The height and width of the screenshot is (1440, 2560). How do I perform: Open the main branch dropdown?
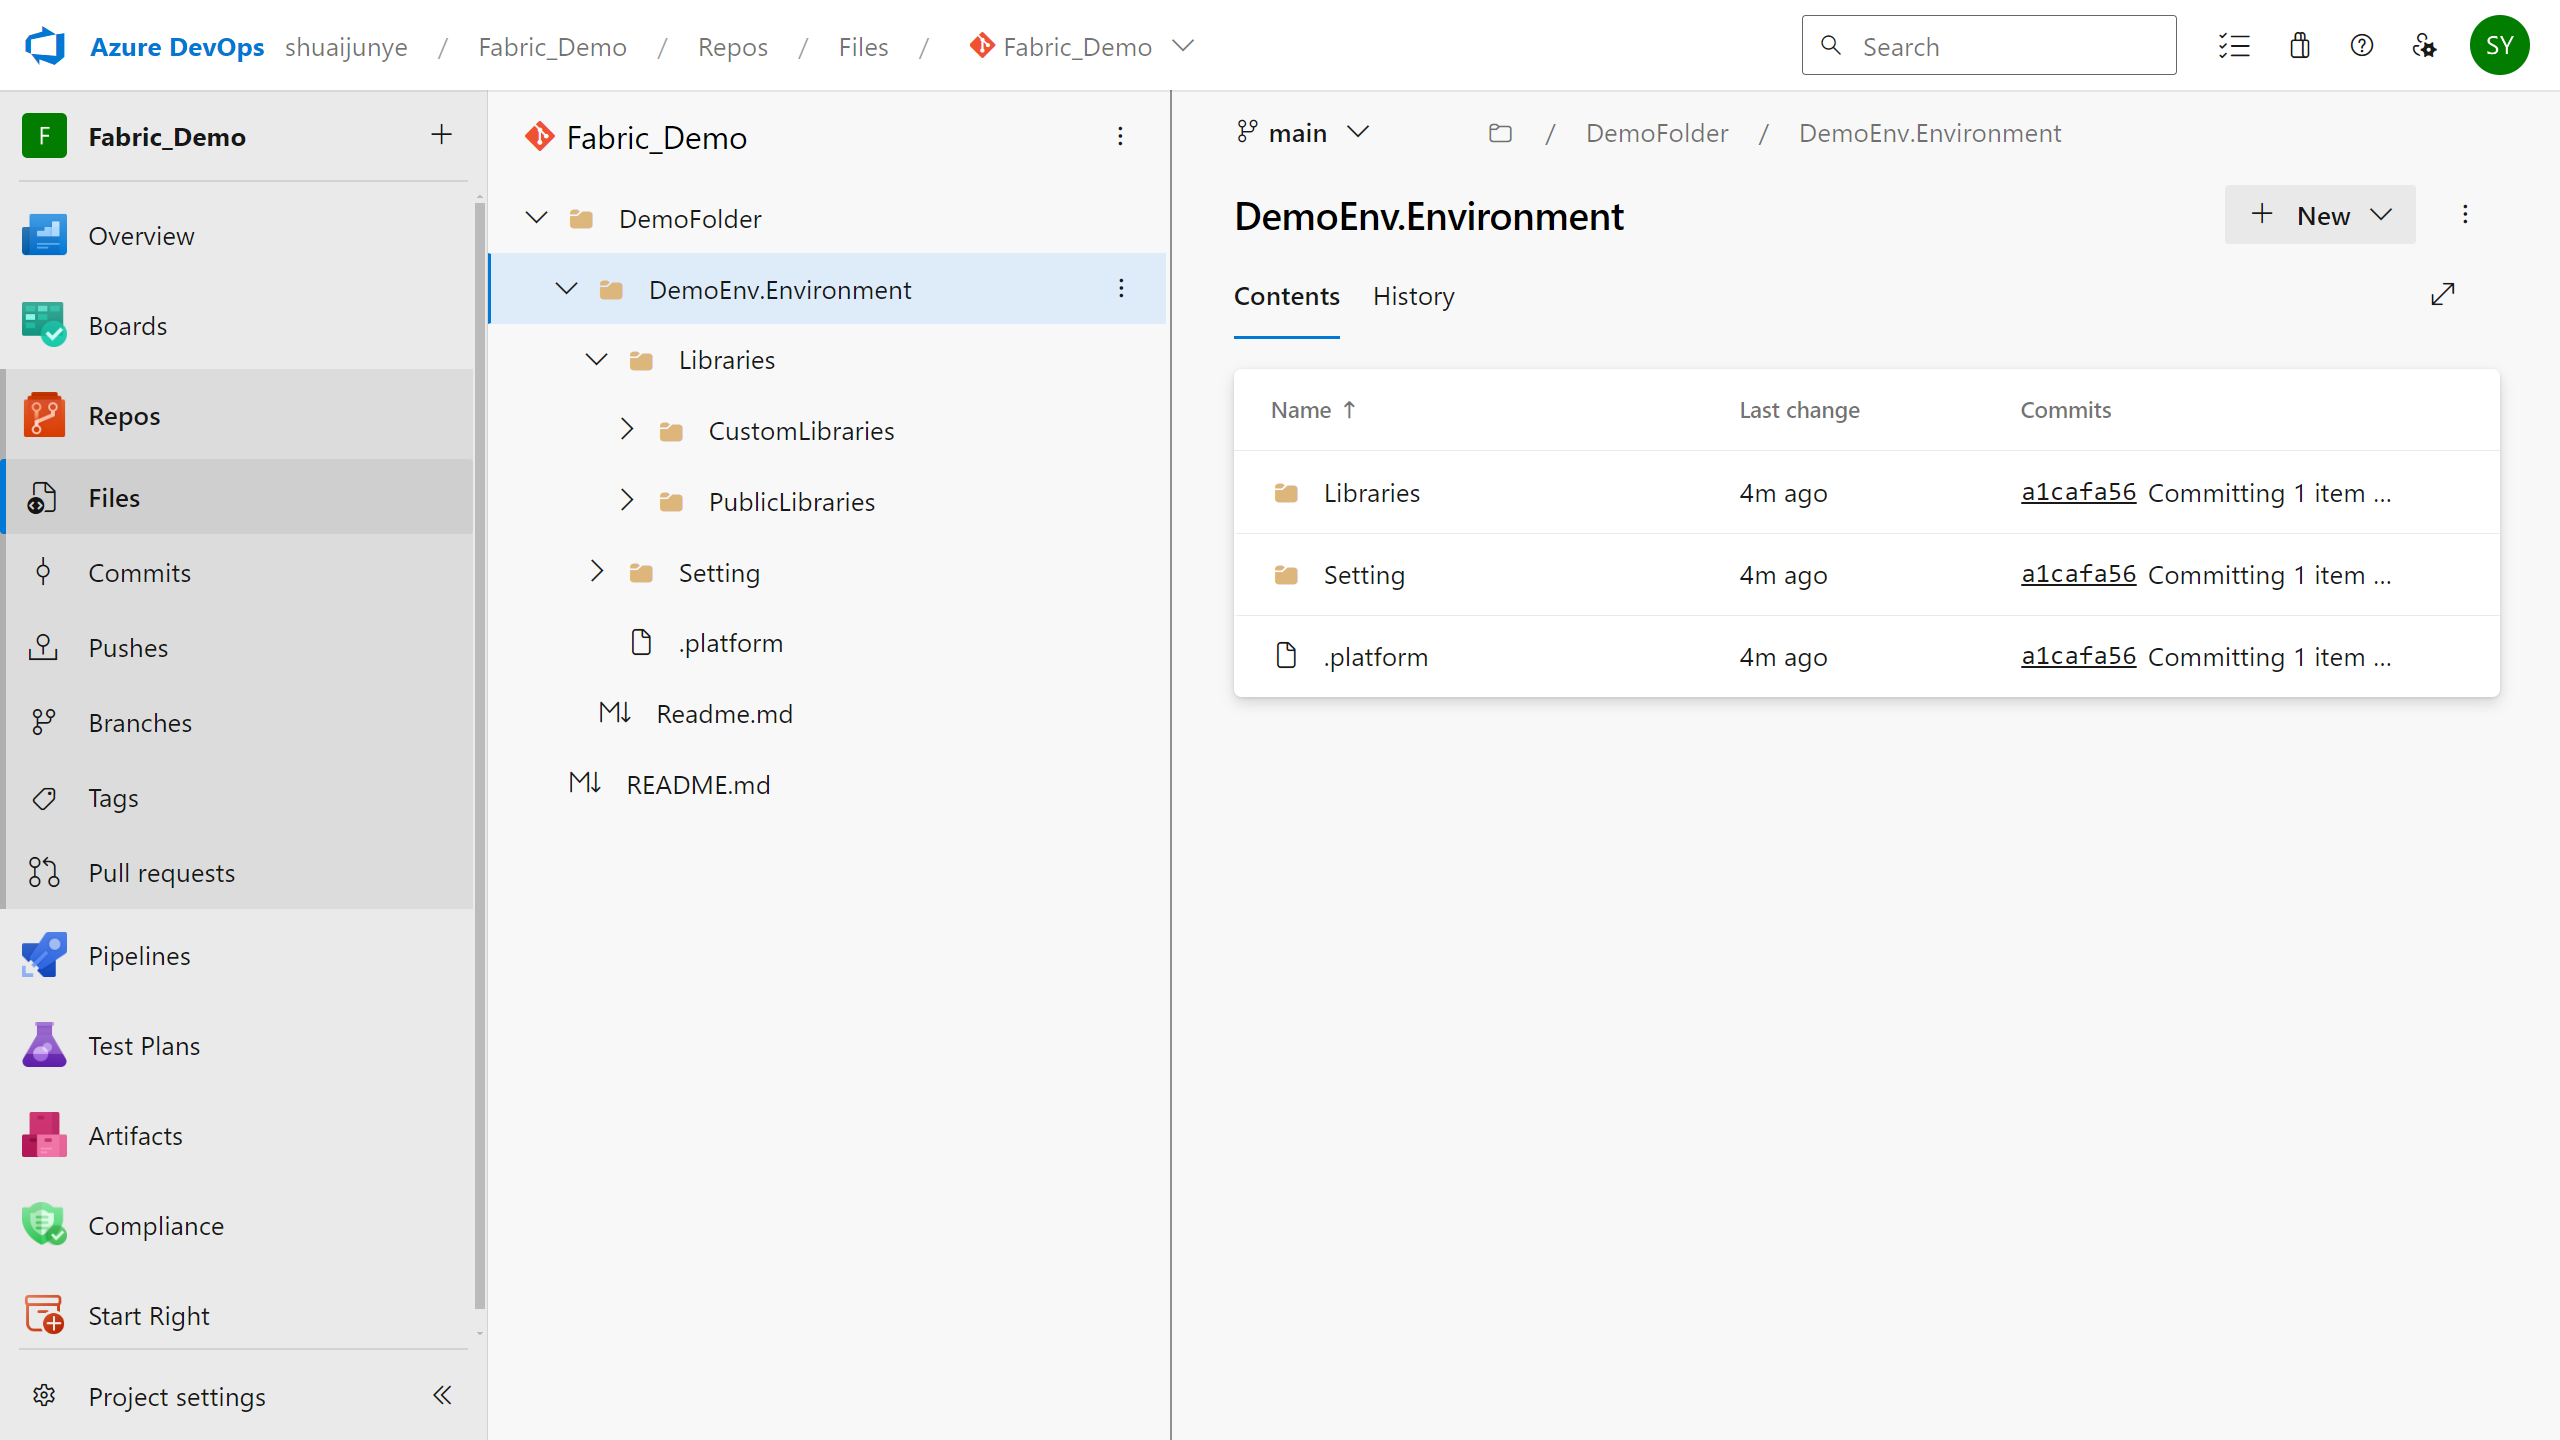(1301, 132)
